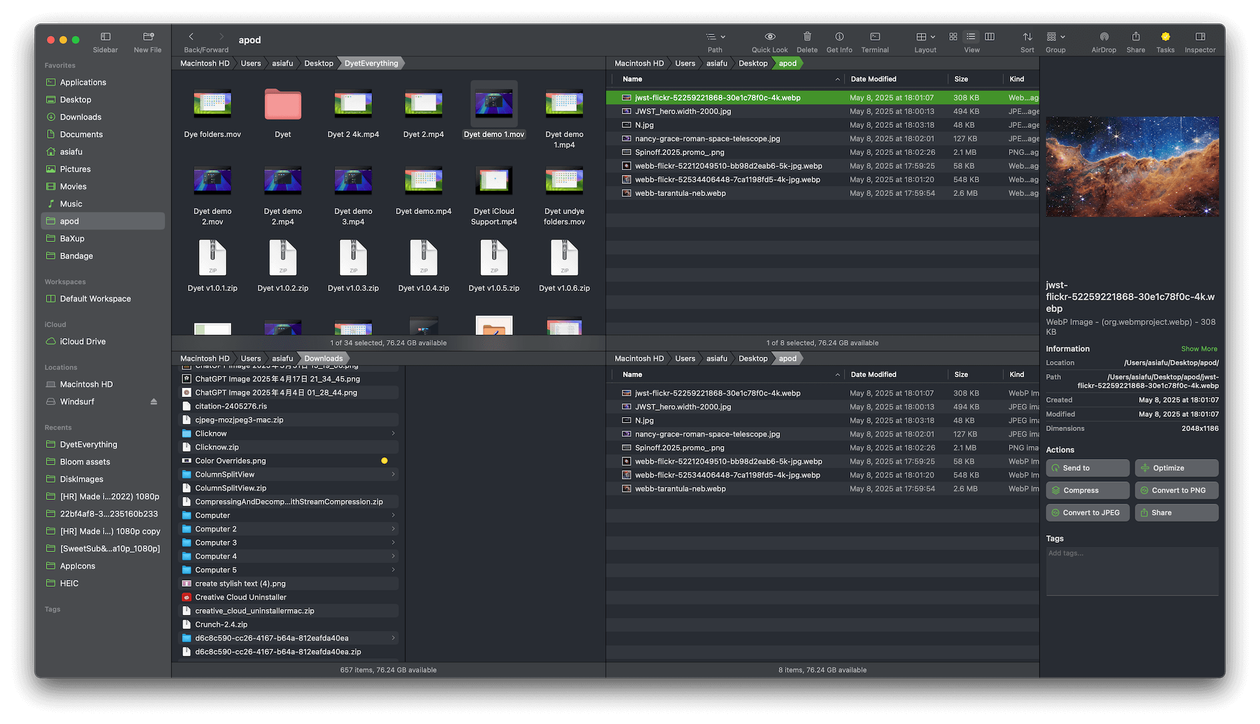Viewport: 1260px width, 724px height.
Task: Click the Show More link in Information
Action: [x=1199, y=349]
